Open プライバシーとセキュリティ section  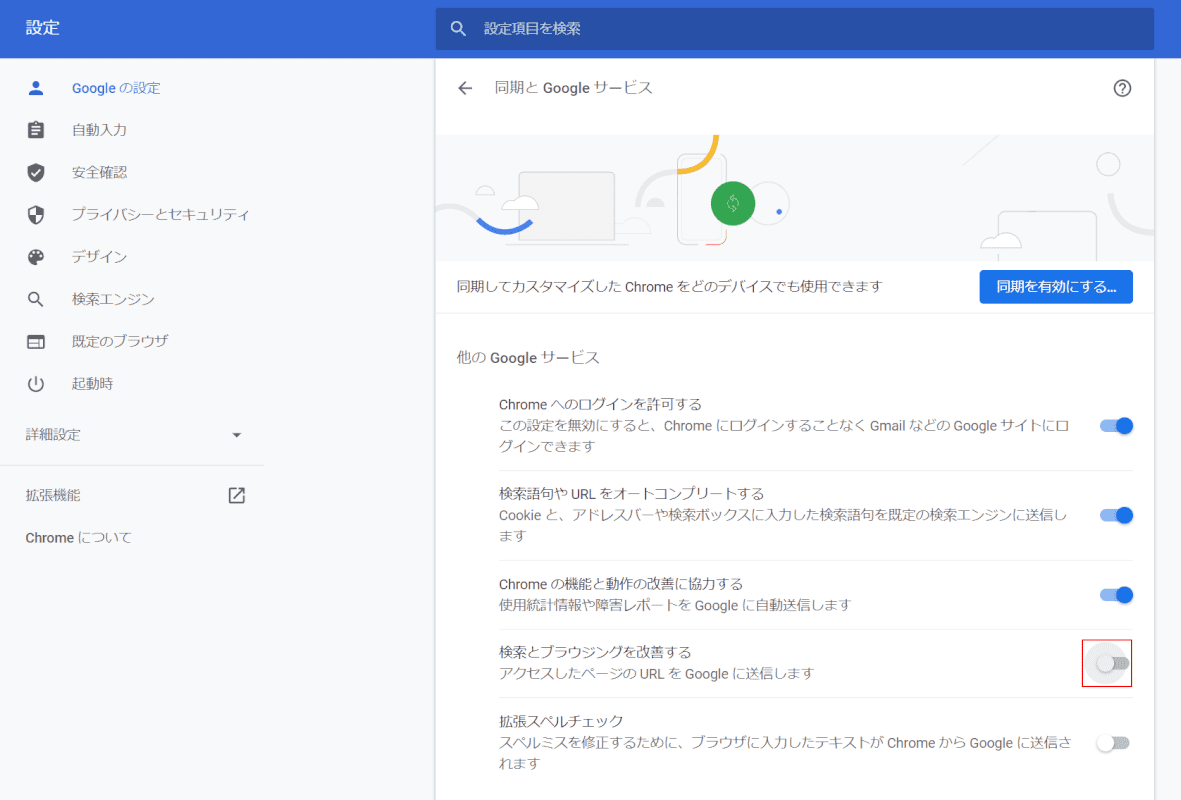pos(160,215)
